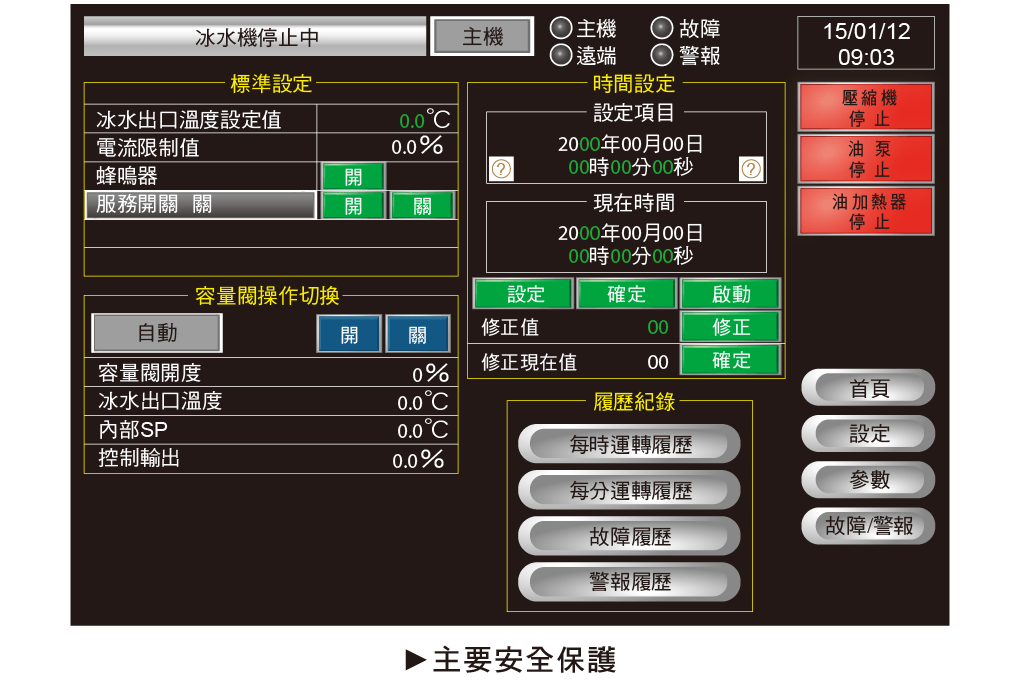Viewport: 1019px width, 681px height.
Task: Open 每時運轉履歷 hourly history
Action: [x=629, y=444]
